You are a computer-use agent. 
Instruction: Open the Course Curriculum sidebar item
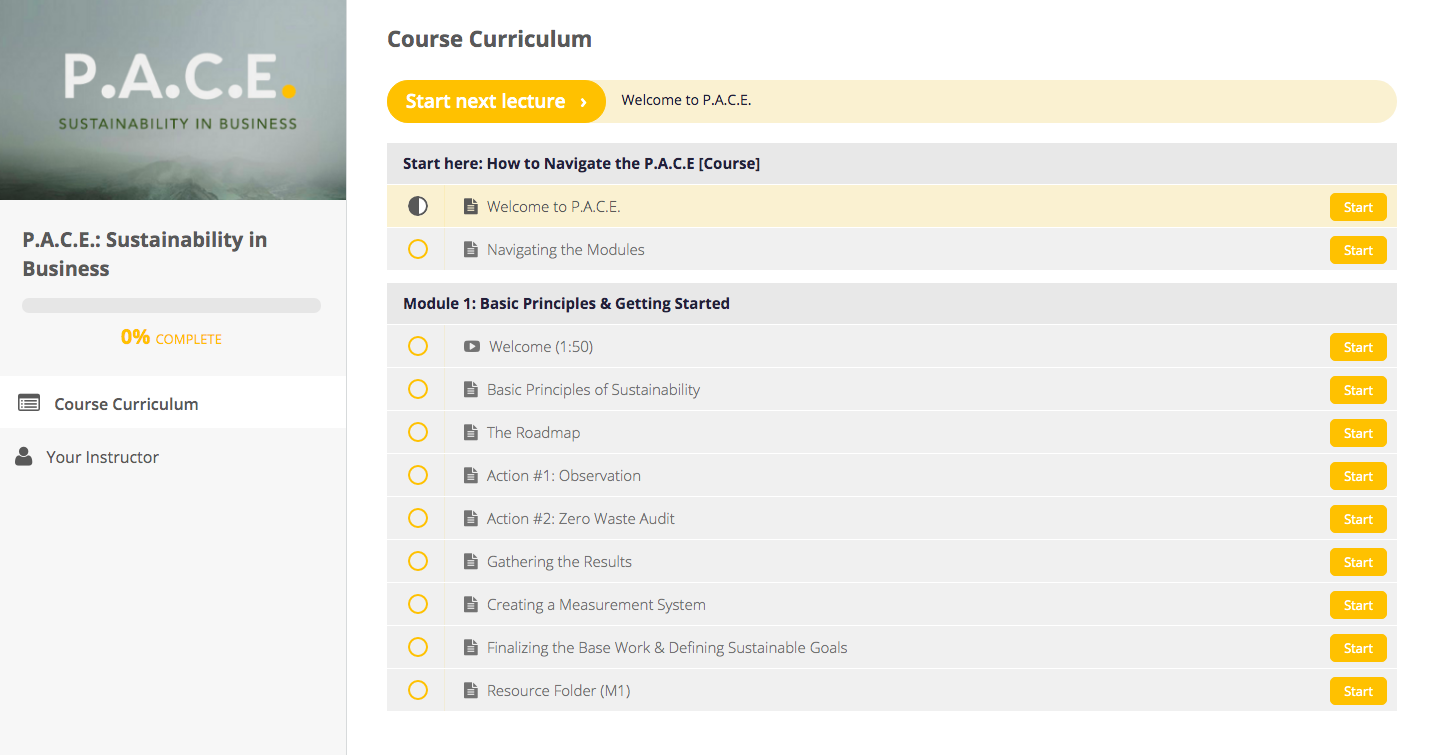173,403
